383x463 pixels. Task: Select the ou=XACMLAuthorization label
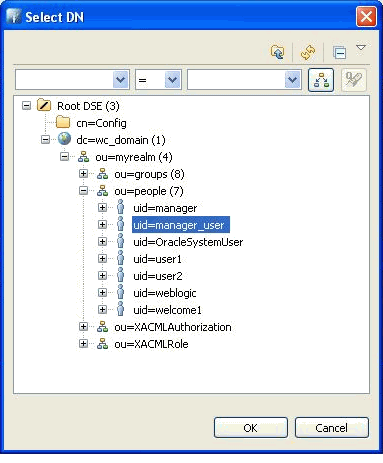point(173,327)
